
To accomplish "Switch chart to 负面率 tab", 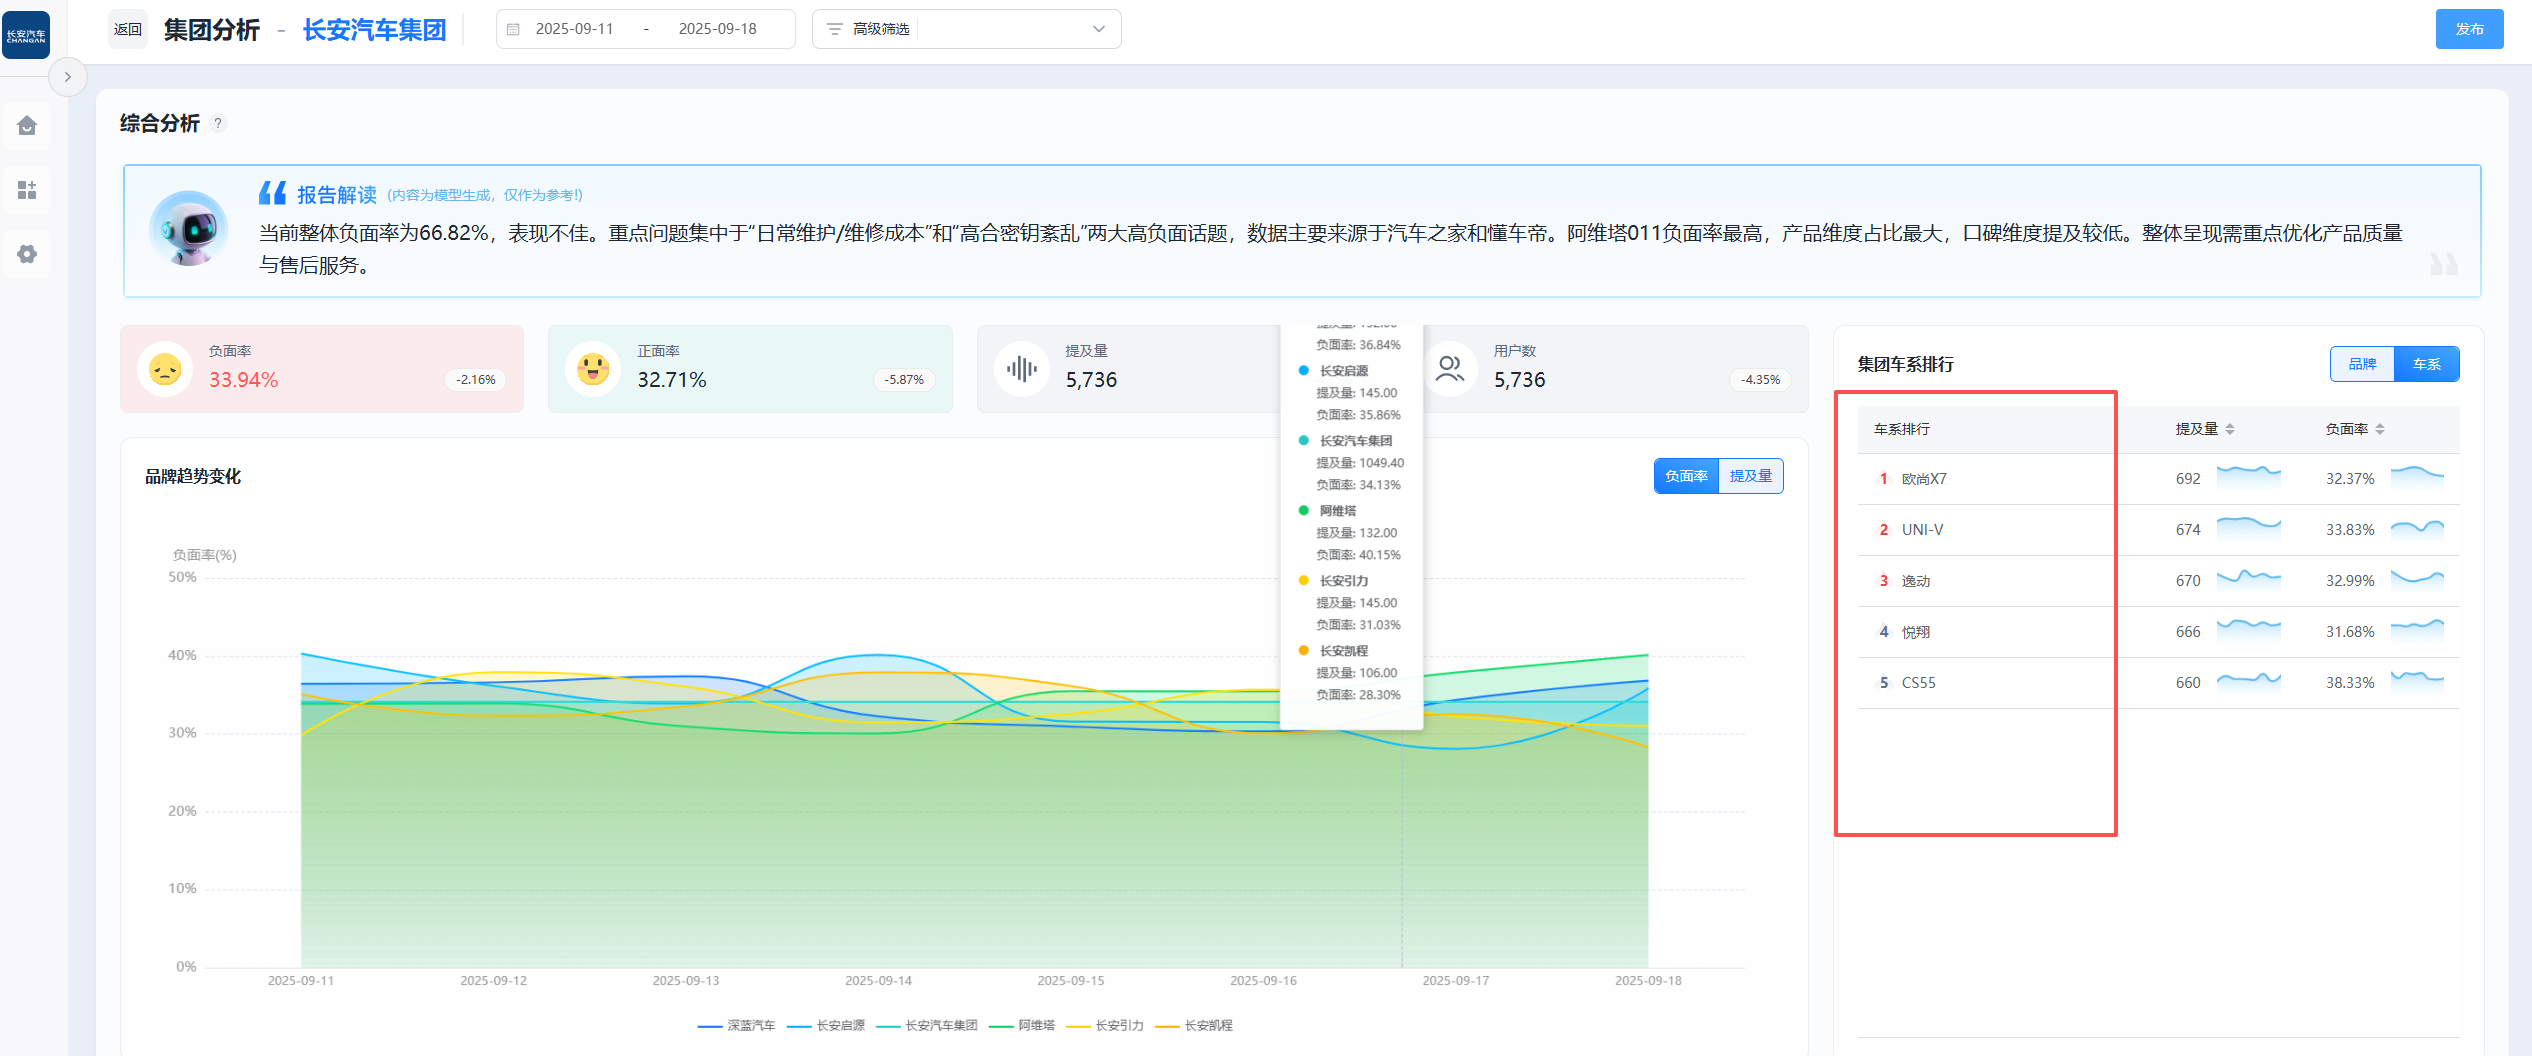I will click(1686, 476).
